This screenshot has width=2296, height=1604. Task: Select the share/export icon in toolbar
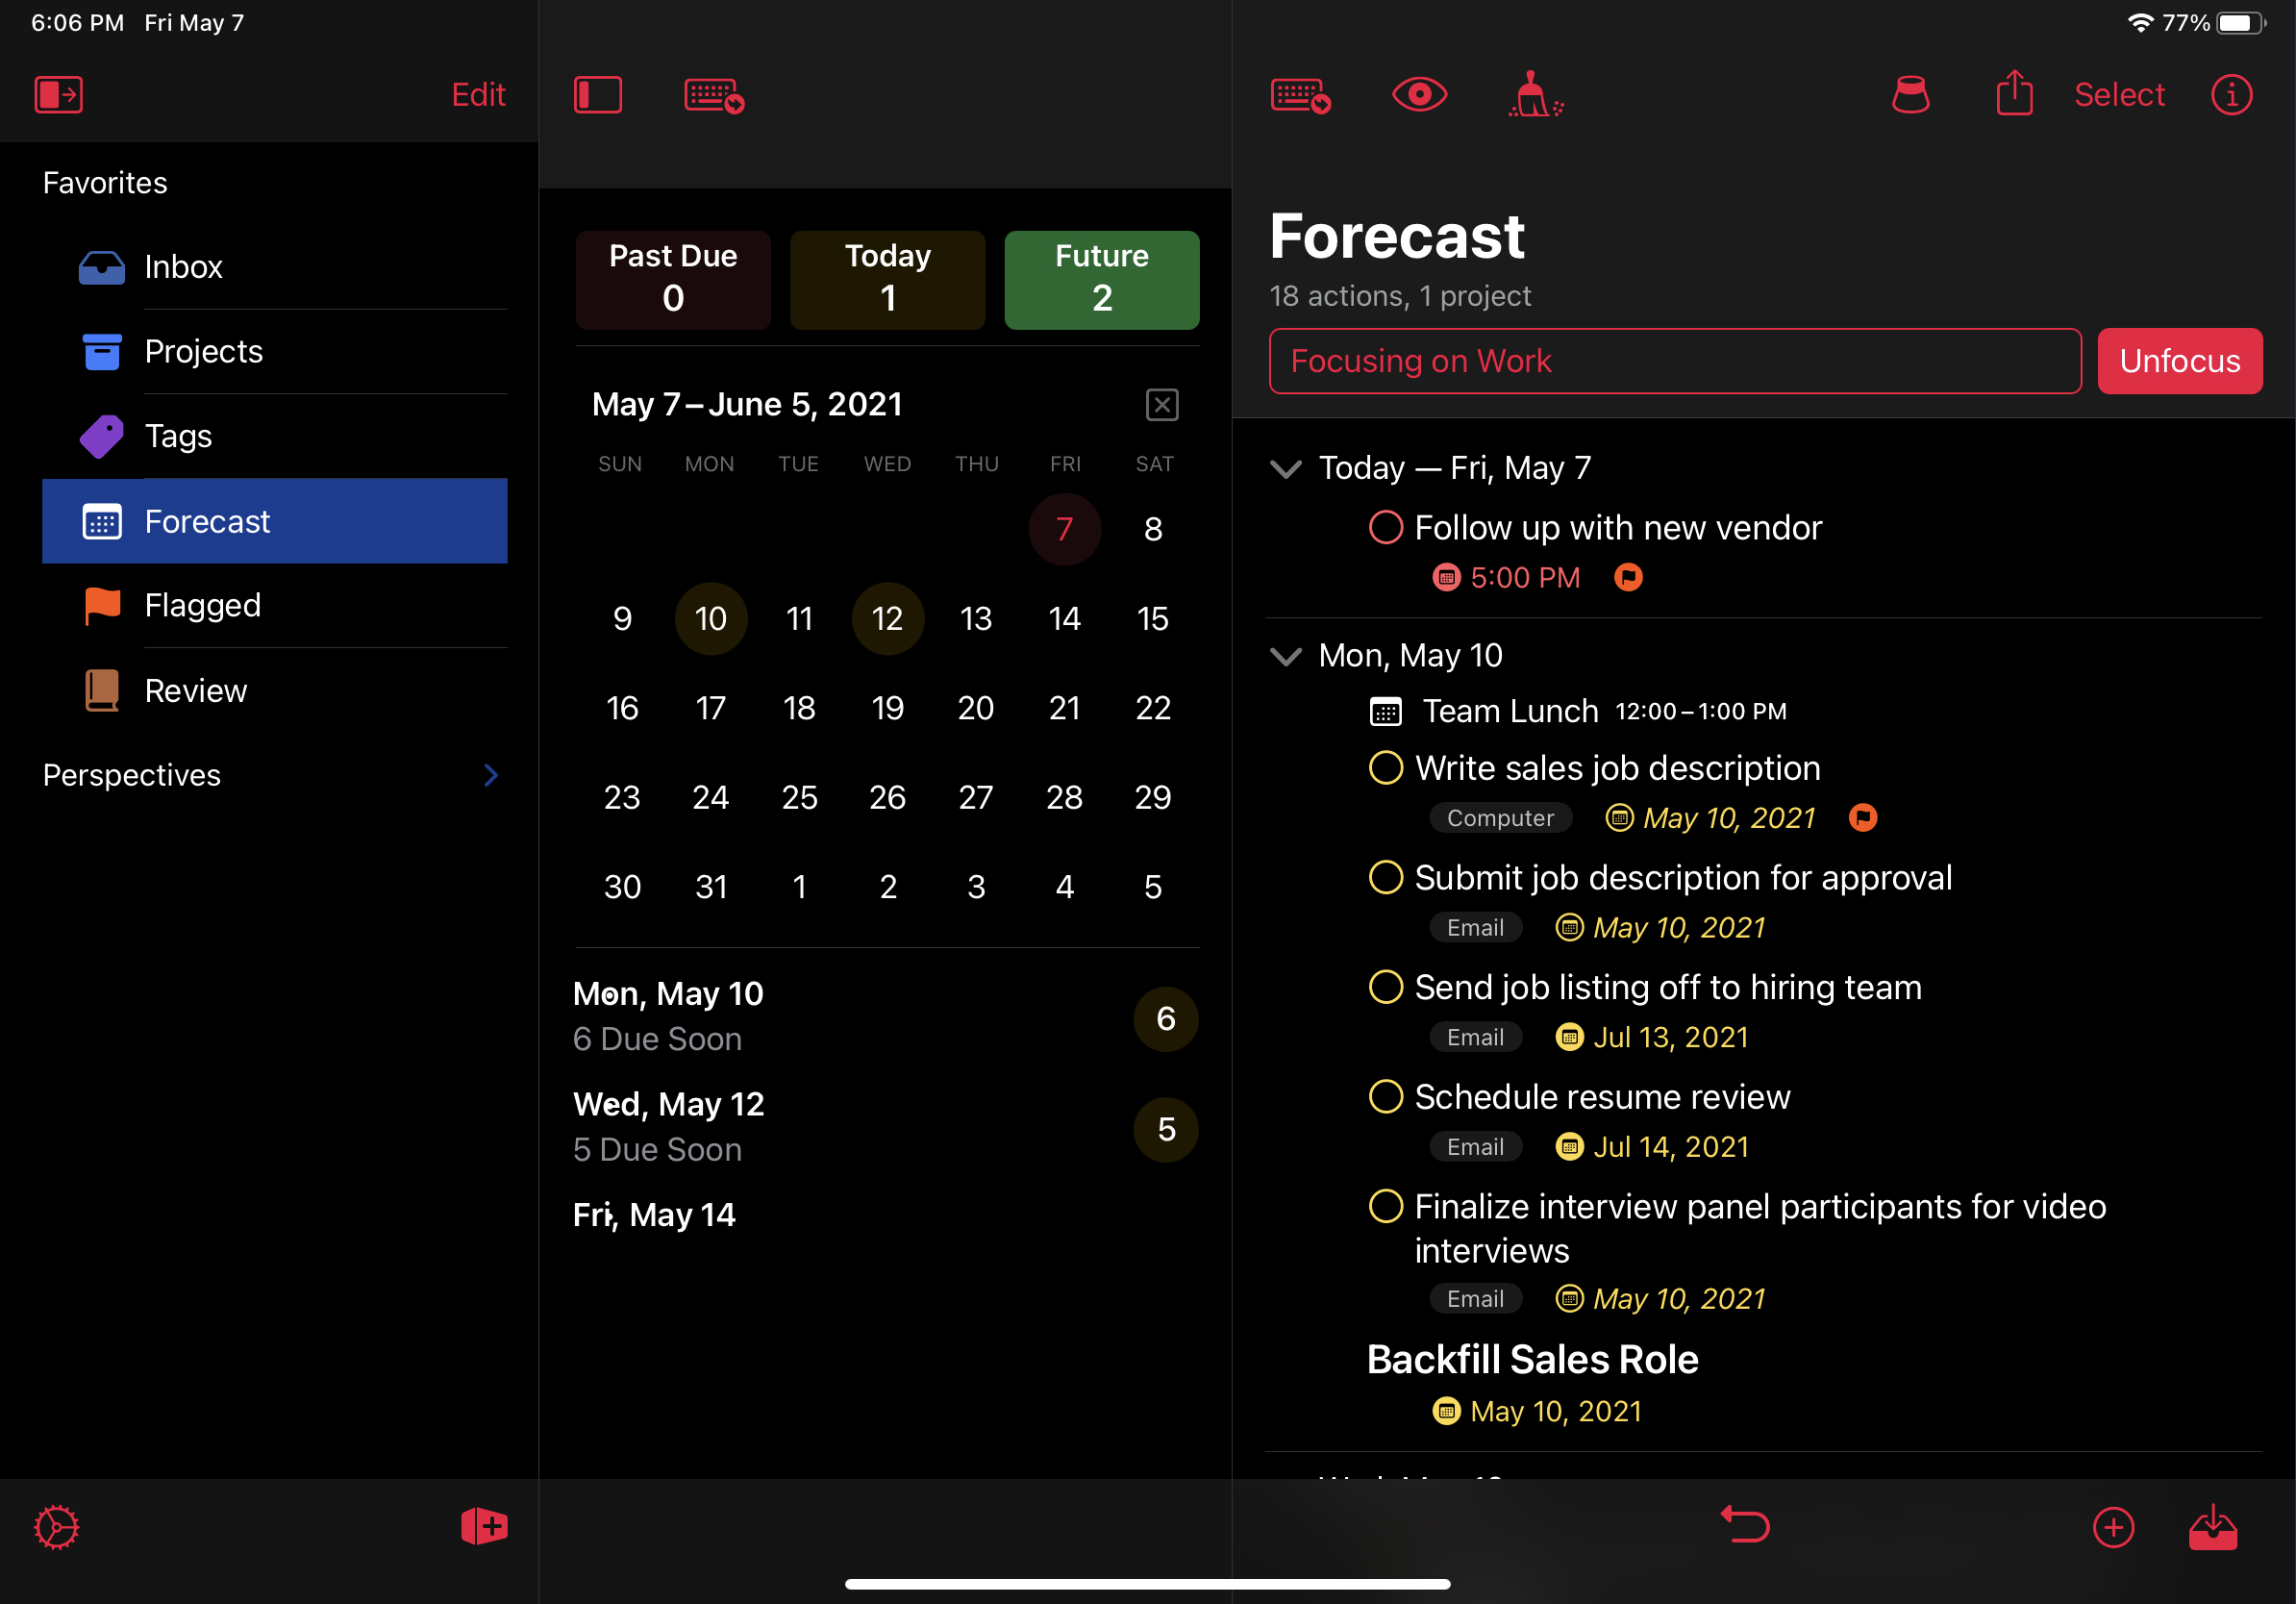coord(2015,96)
